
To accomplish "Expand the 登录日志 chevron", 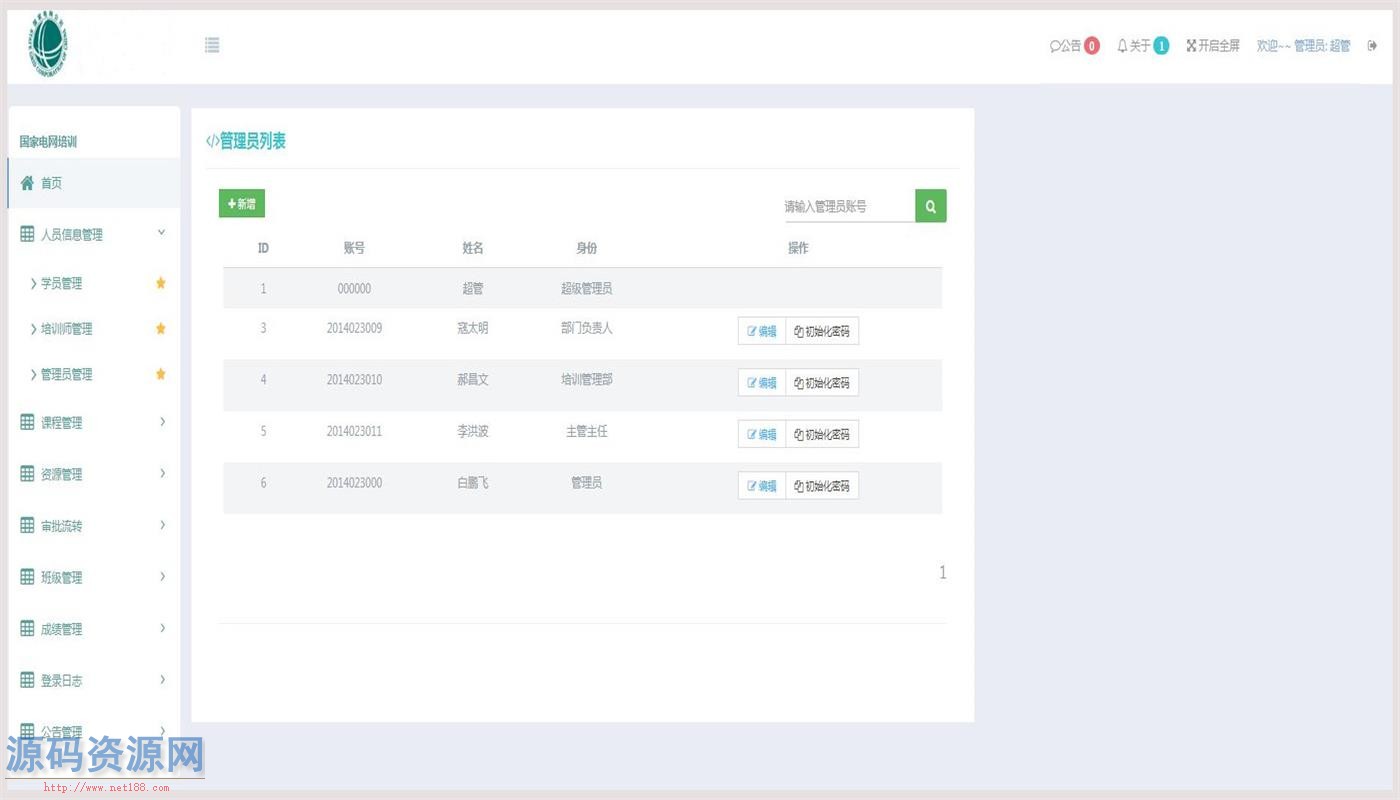I will pyautogui.click(x=163, y=680).
